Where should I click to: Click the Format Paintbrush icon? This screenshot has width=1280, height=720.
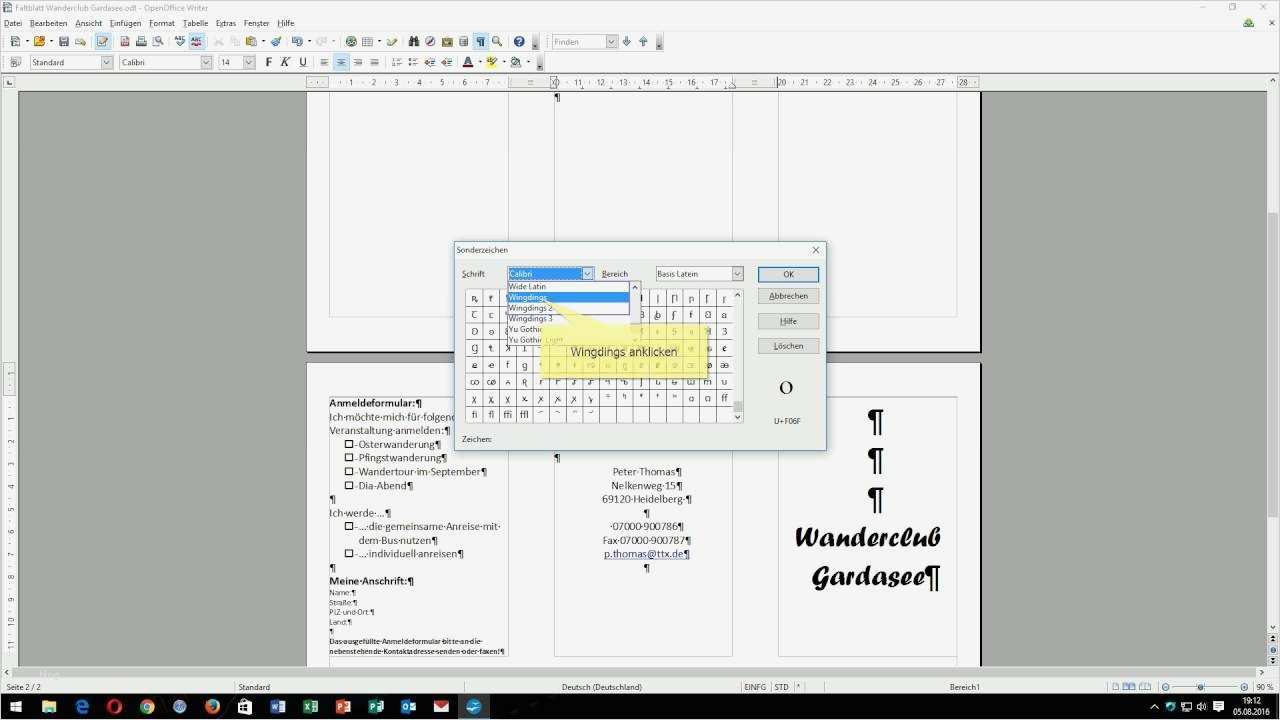point(277,41)
